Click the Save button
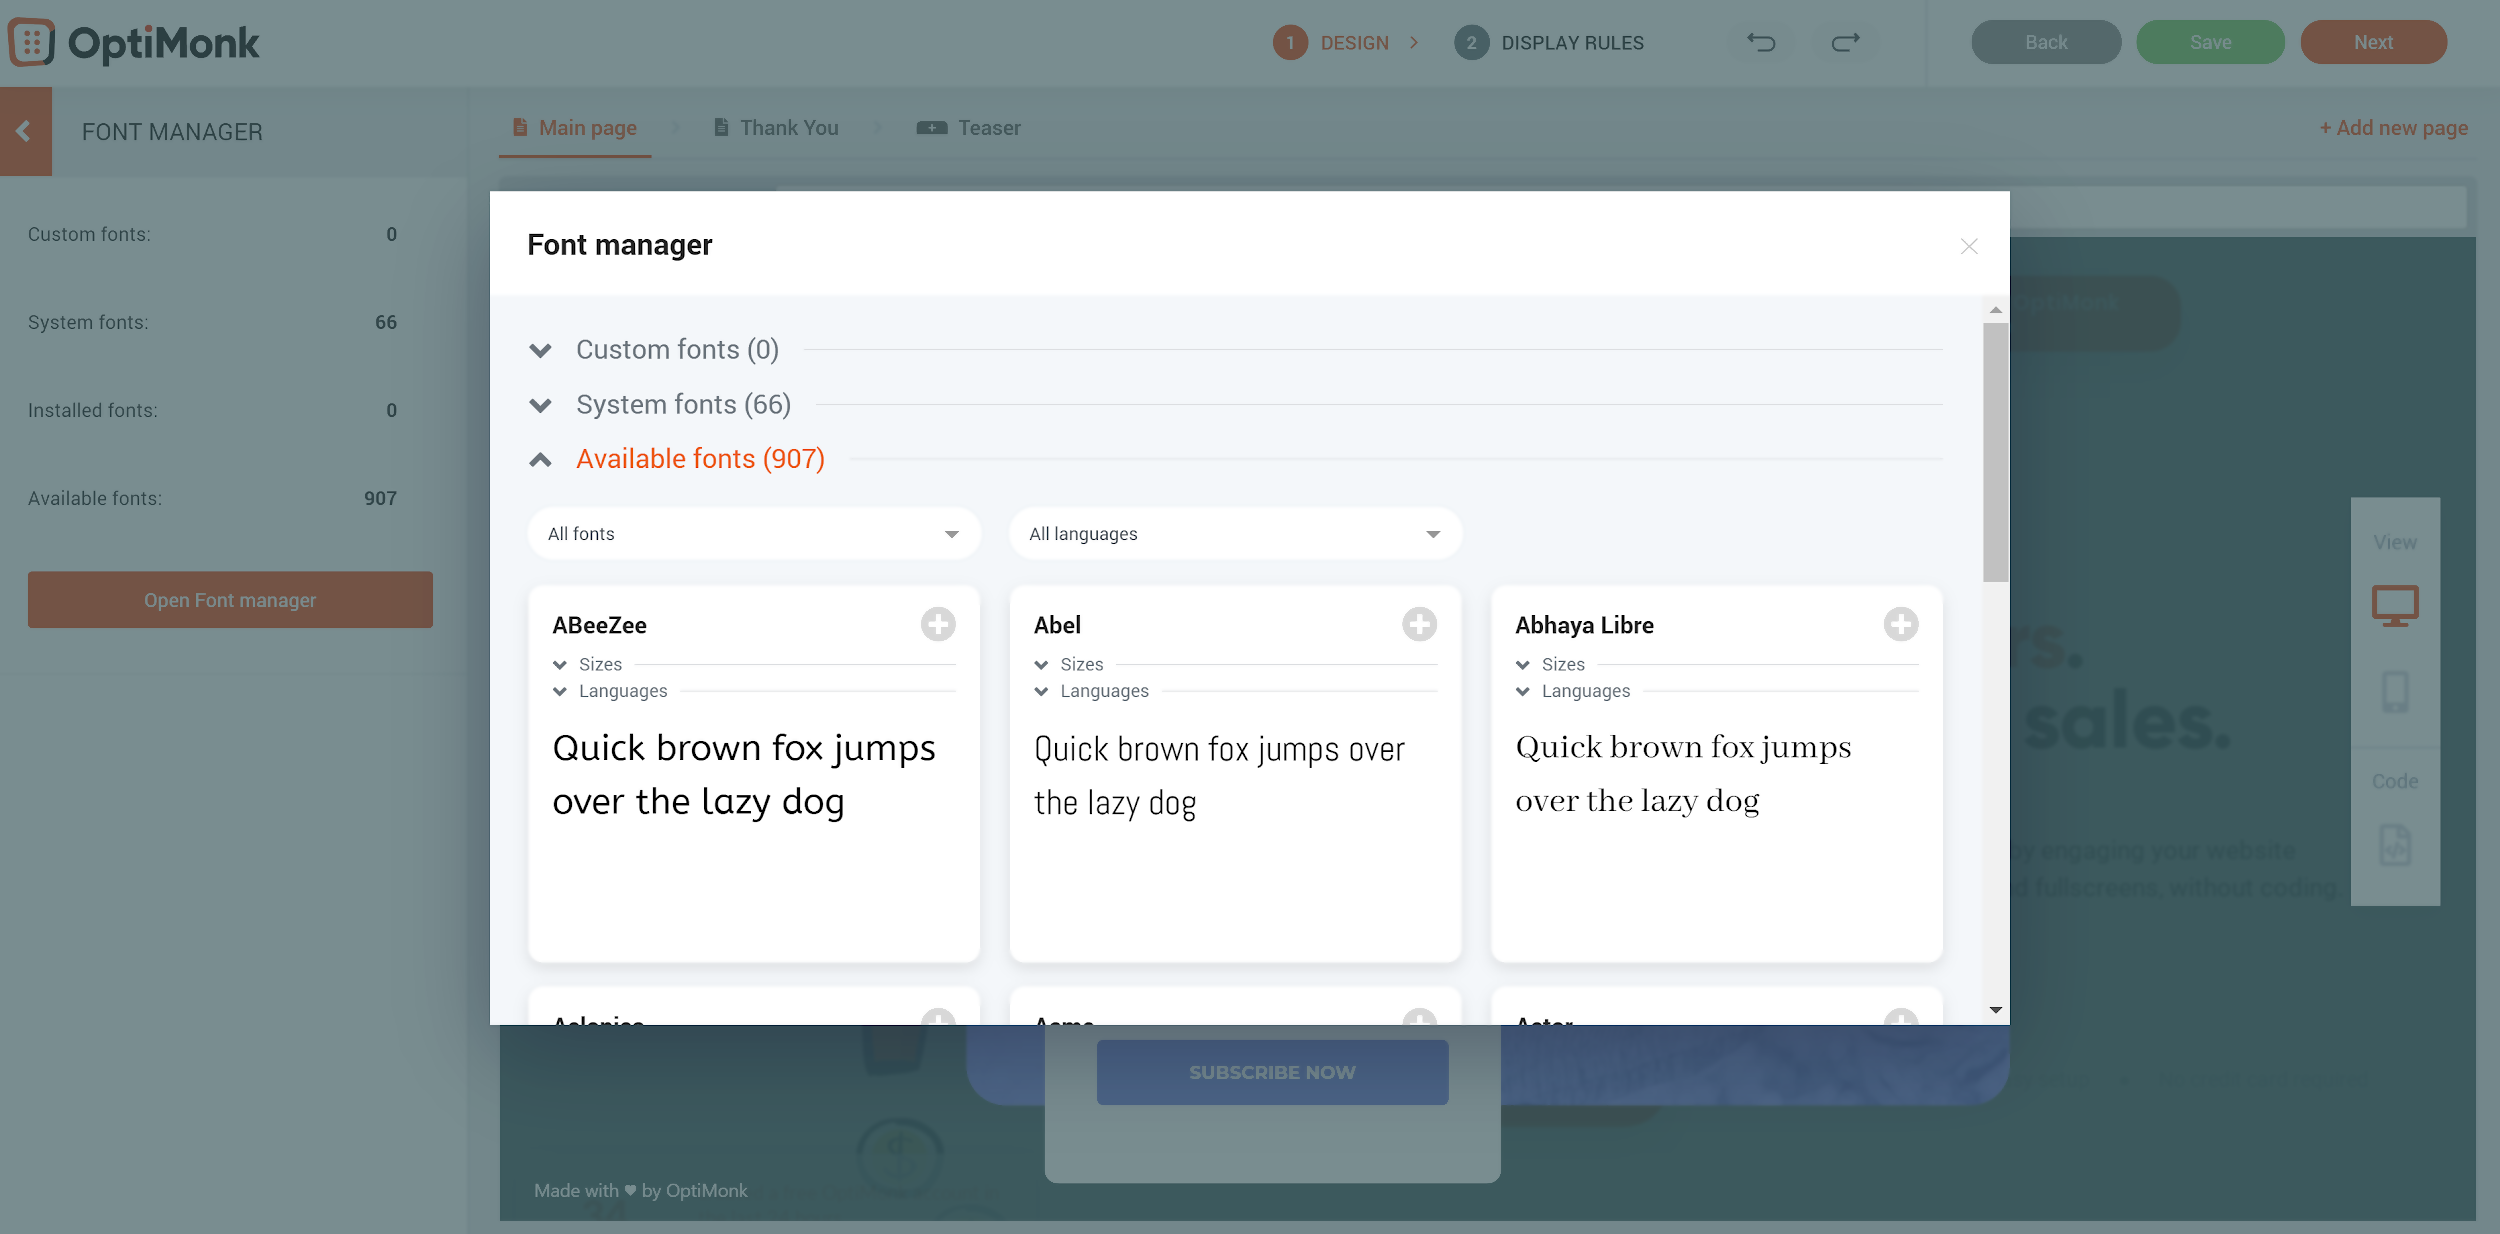The height and width of the screenshot is (1234, 2500). pyautogui.click(x=2210, y=42)
